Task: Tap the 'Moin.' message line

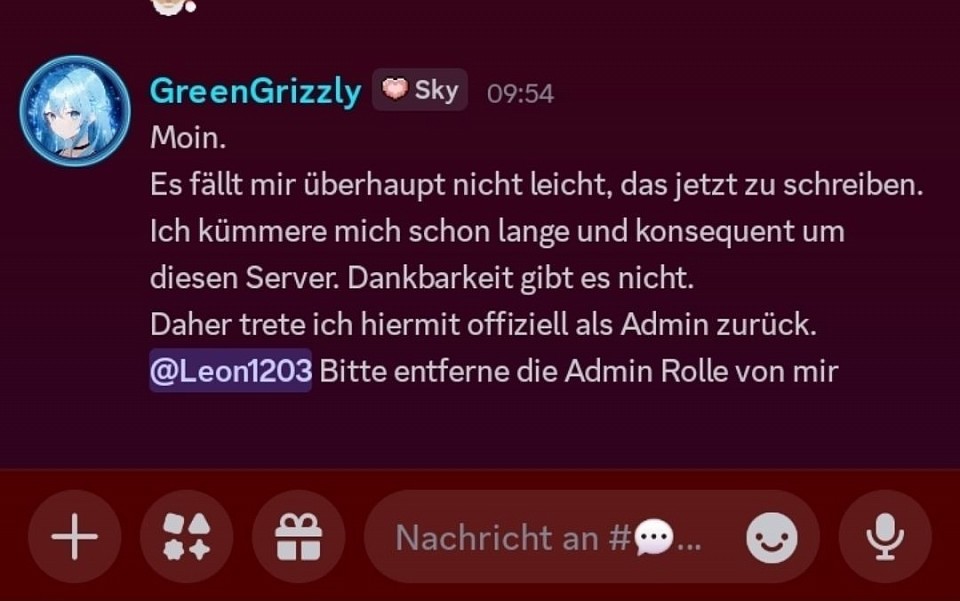Action: tap(188, 137)
